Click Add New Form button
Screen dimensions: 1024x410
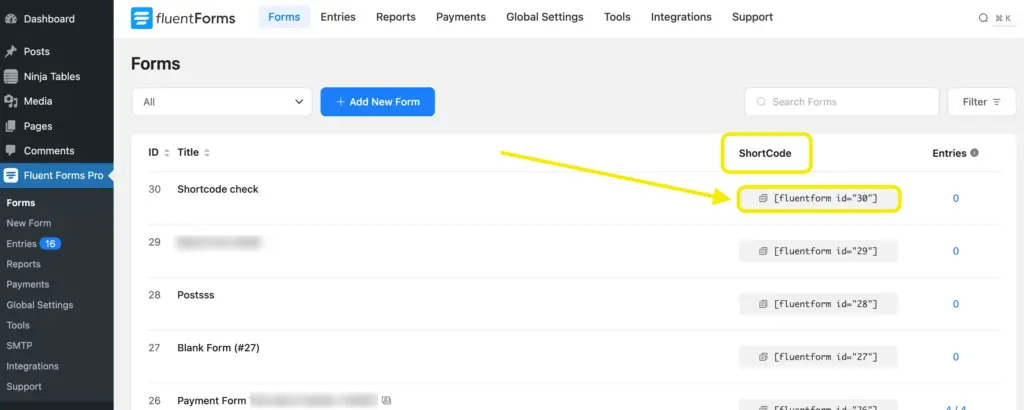pos(377,102)
